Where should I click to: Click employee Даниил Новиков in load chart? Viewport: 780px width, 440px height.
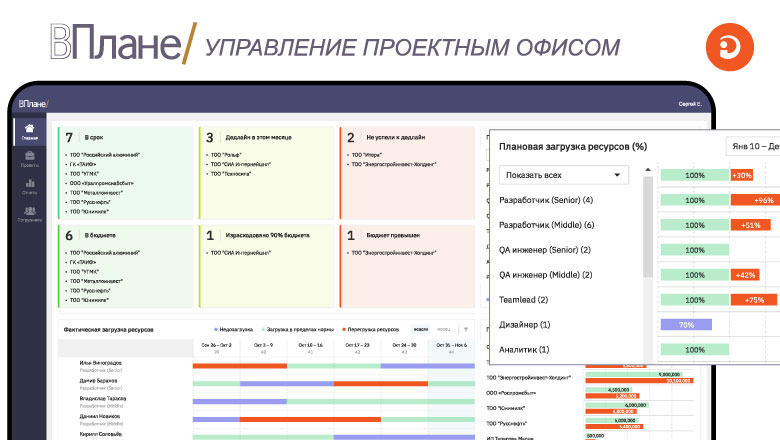[x=99, y=416]
